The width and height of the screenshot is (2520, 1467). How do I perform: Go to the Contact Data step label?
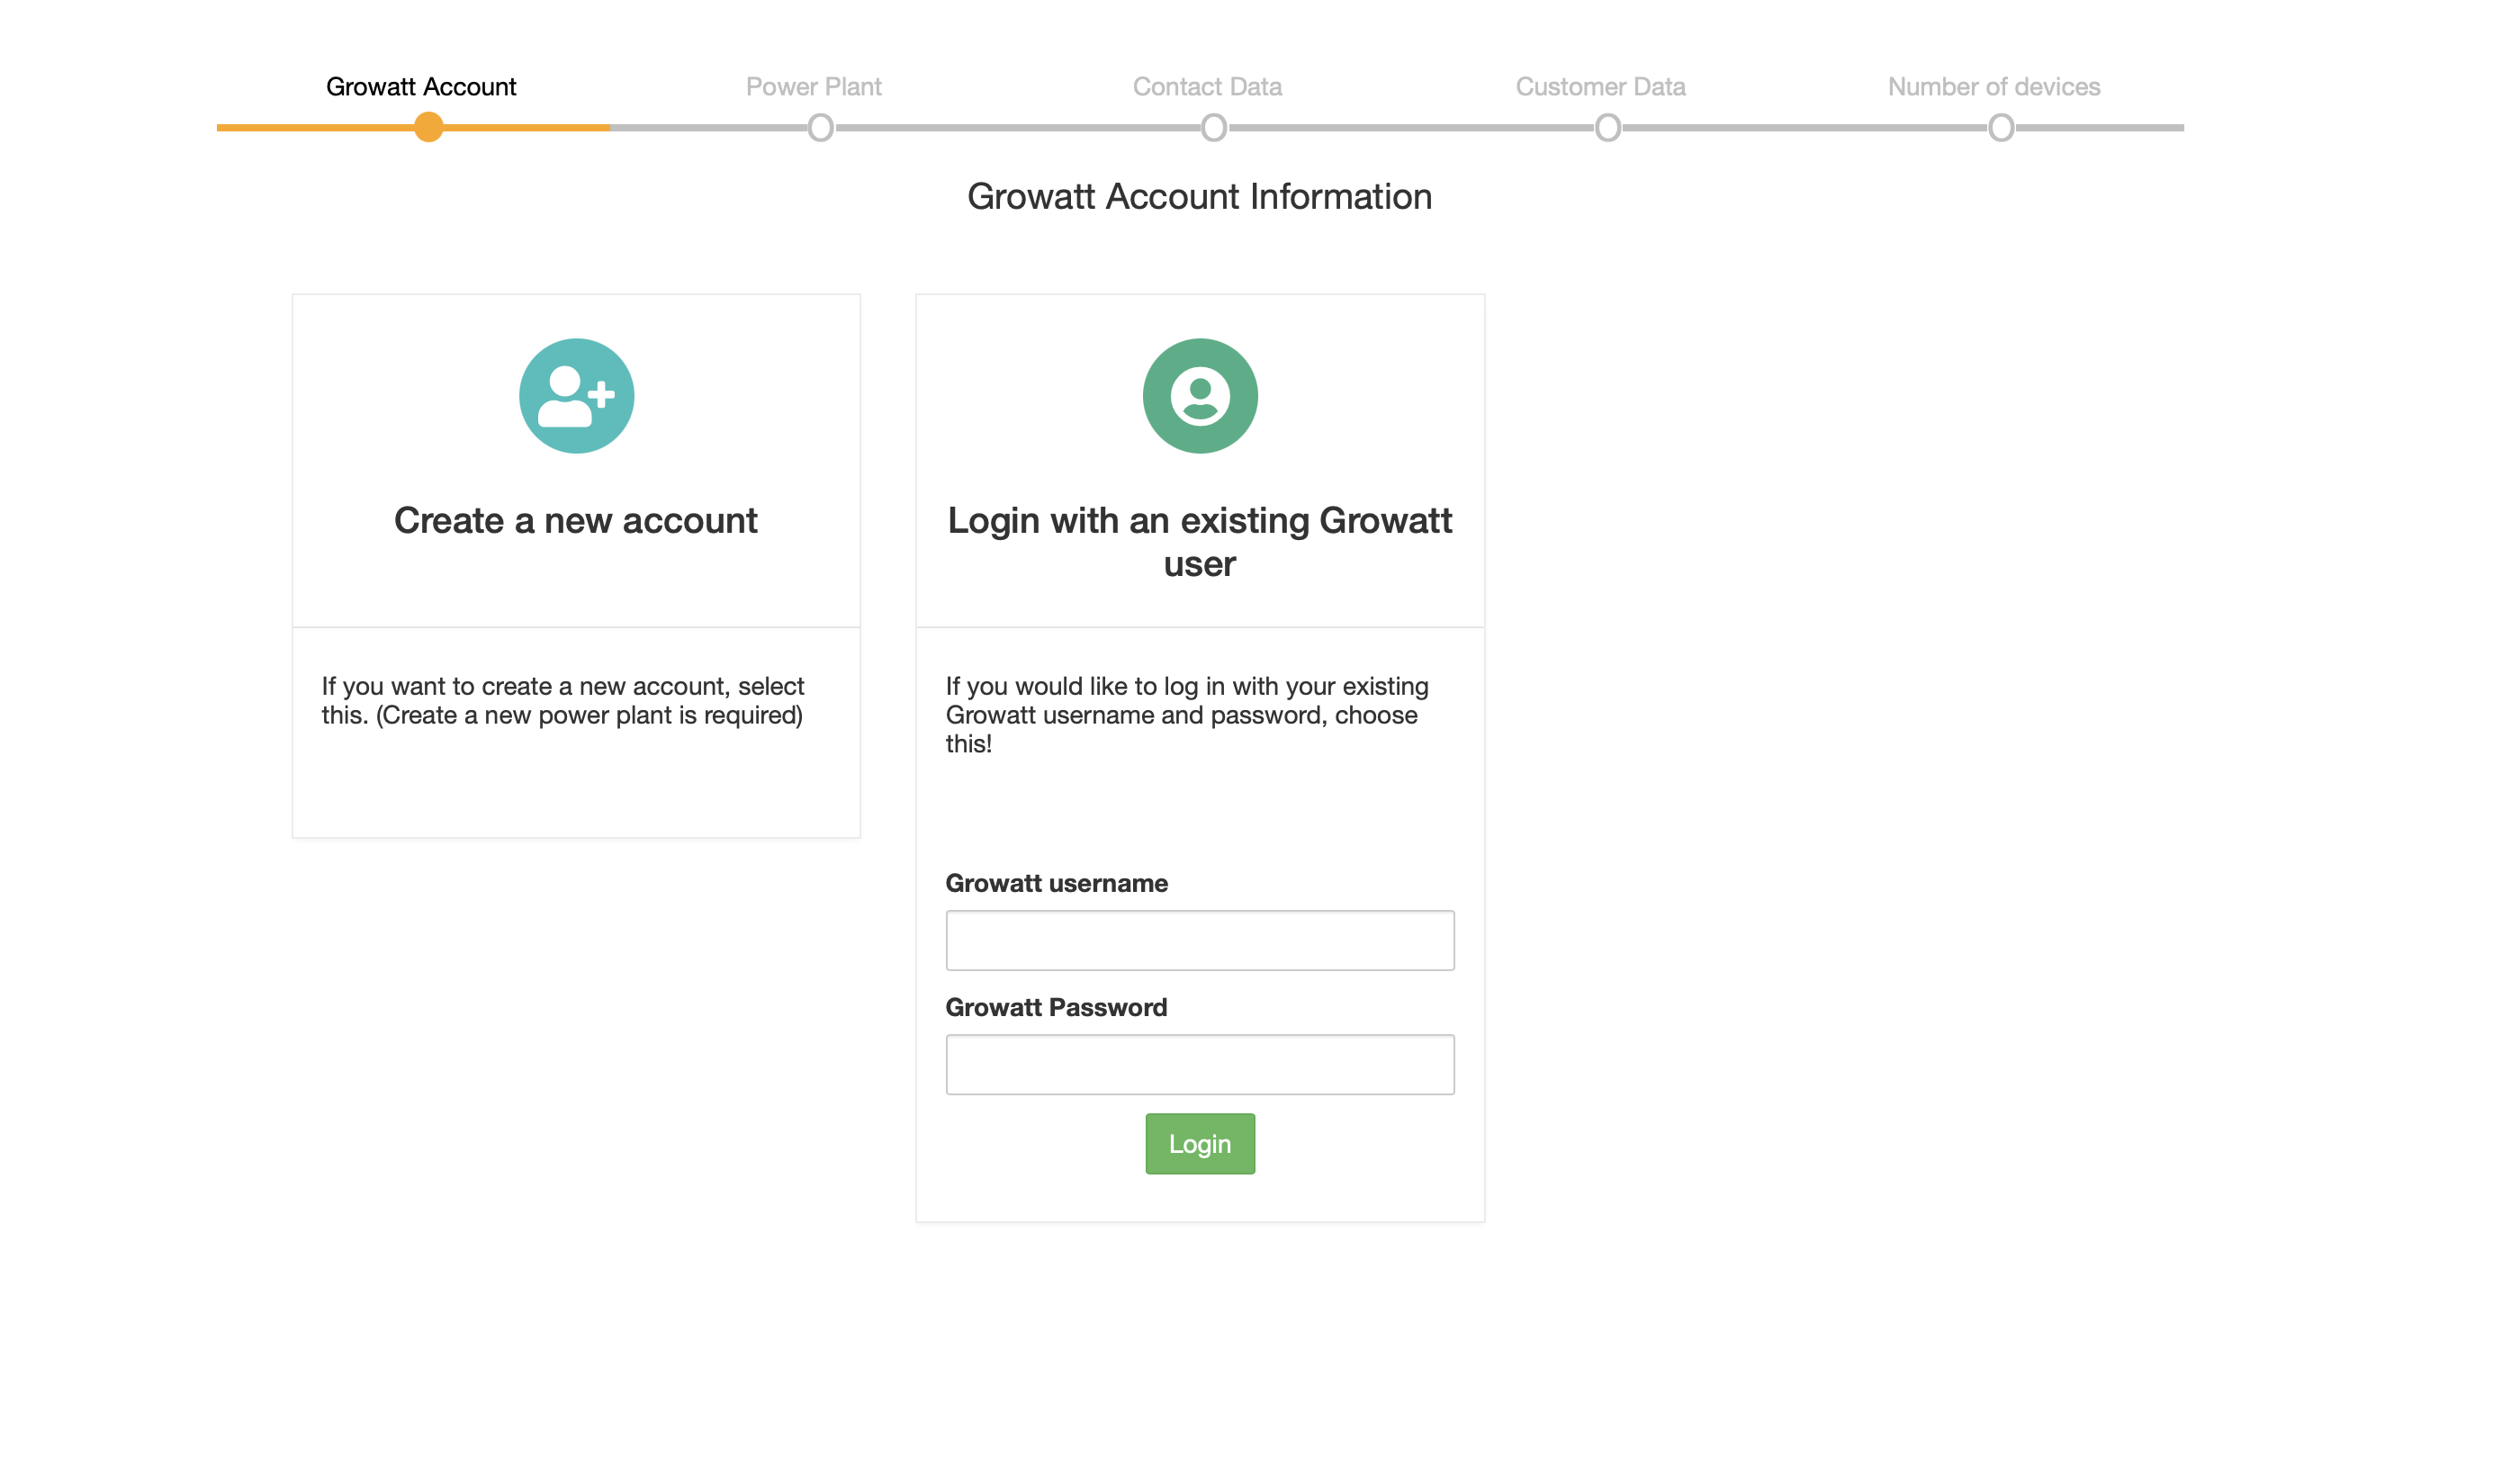pos(1207,87)
